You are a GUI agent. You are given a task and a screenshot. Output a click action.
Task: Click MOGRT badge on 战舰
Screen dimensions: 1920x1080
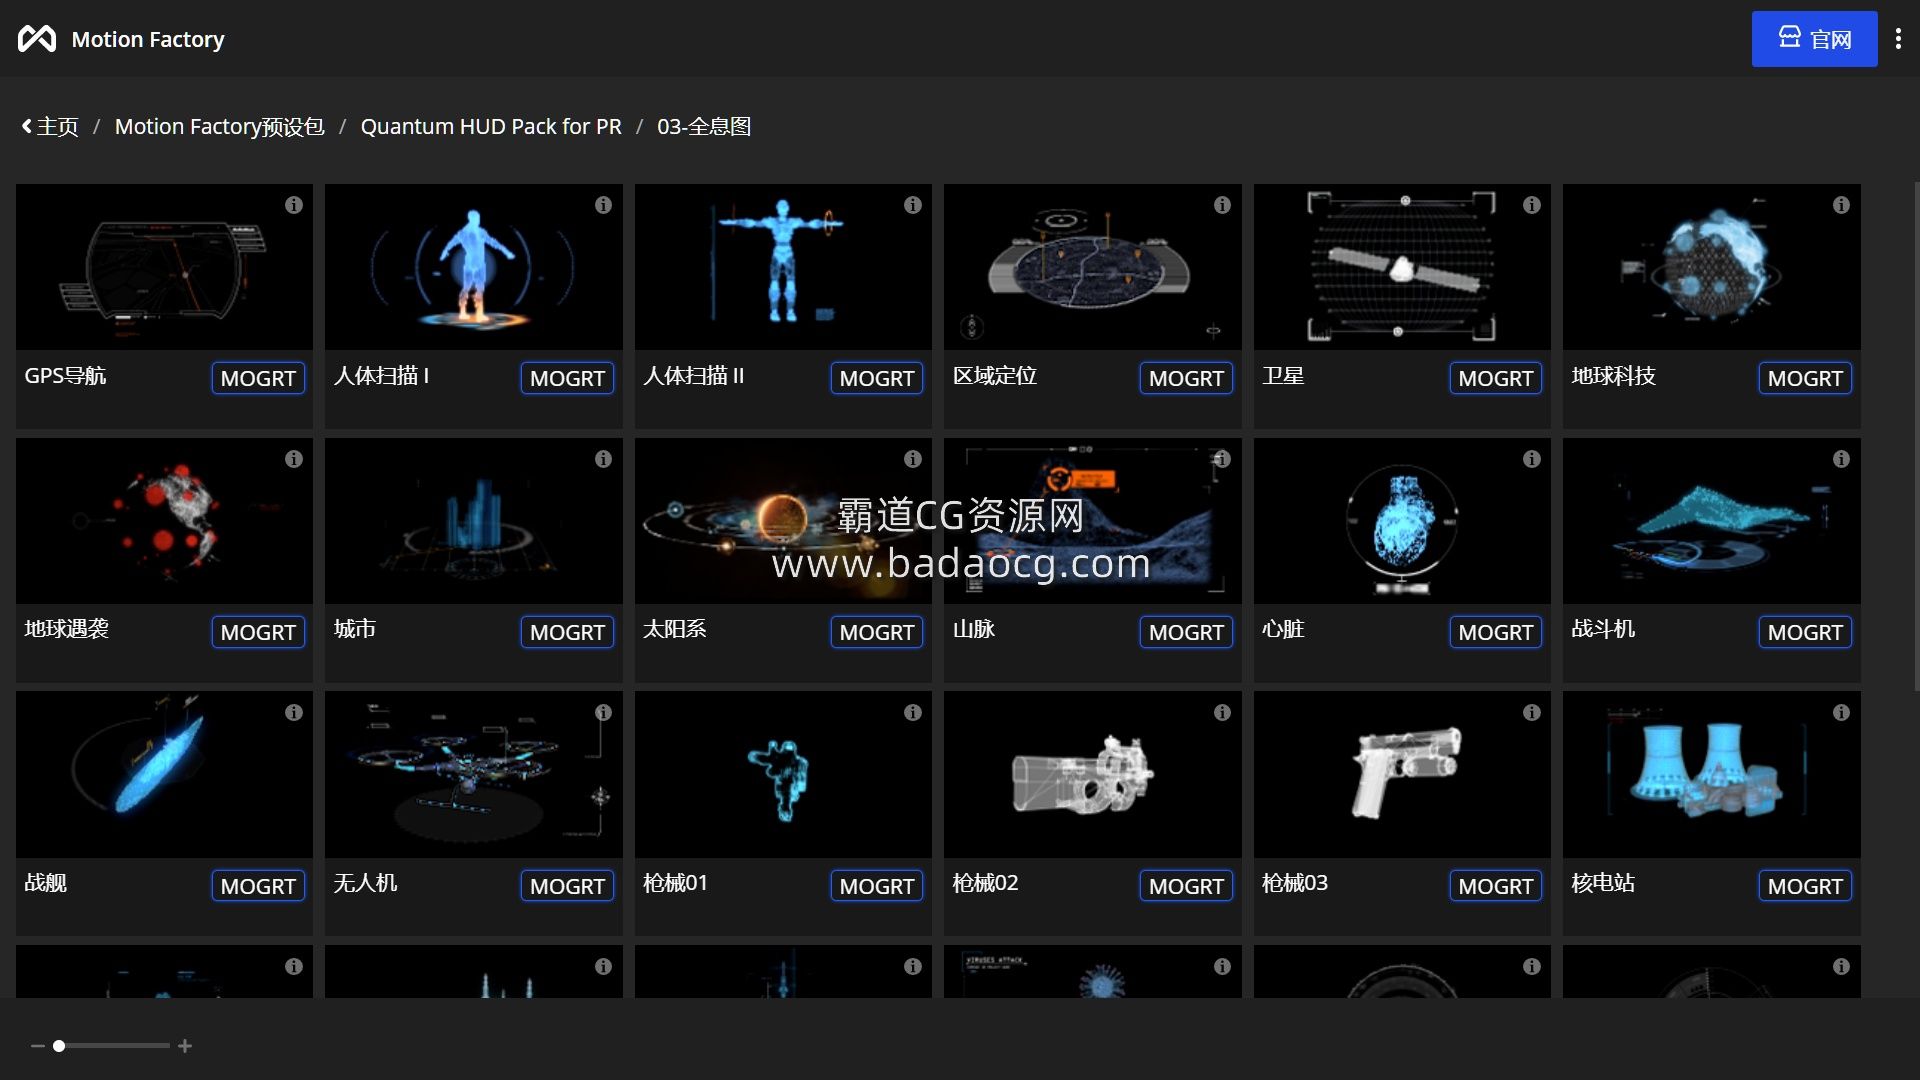click(x=258, y=886)
